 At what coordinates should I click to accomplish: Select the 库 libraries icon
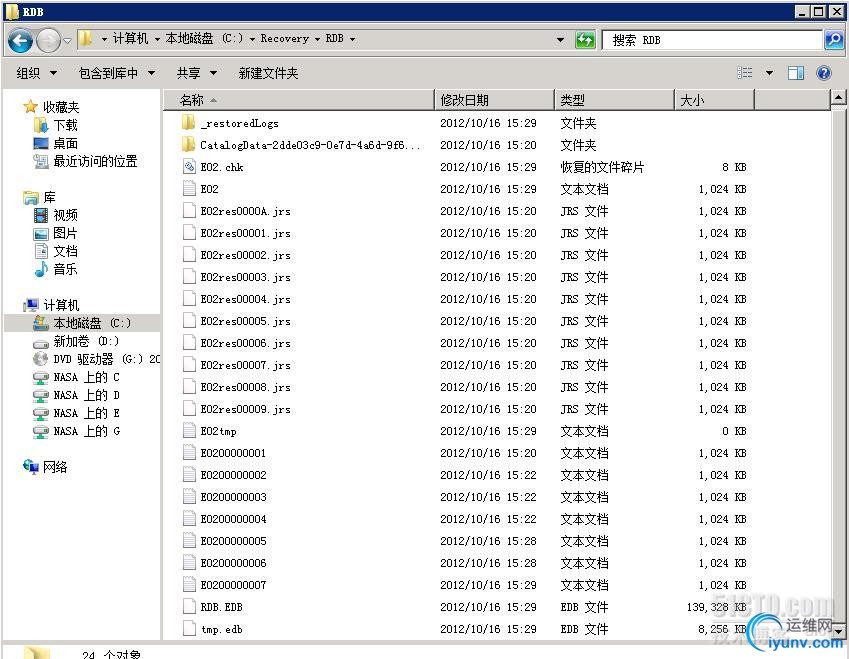click(x=31, y=198)
